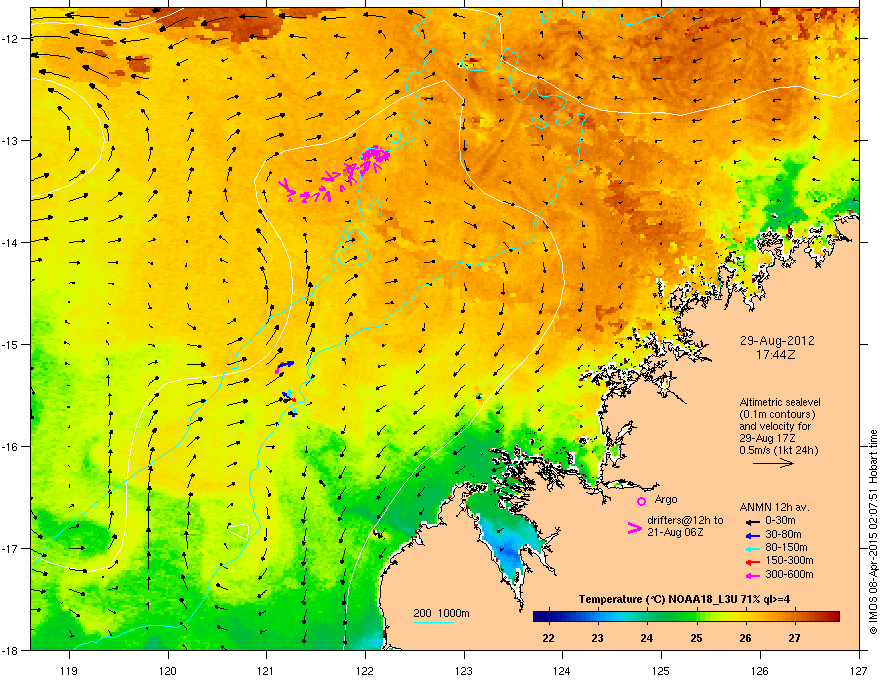Click longitude axis label 120
The width and height of the screenshot is (880, 680).
coord(168,671)
